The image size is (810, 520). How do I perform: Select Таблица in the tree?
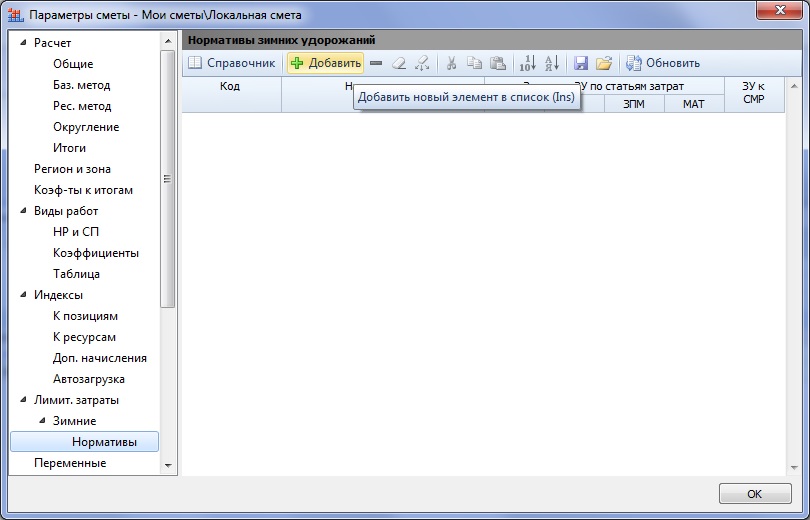[76, 274]
